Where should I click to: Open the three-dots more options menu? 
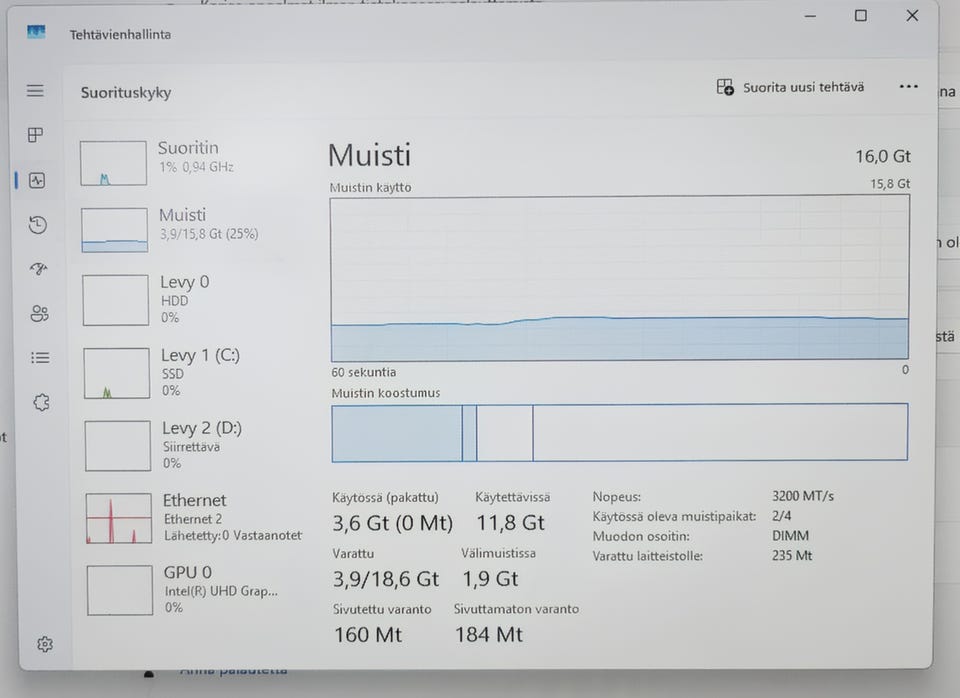[909, 86]
